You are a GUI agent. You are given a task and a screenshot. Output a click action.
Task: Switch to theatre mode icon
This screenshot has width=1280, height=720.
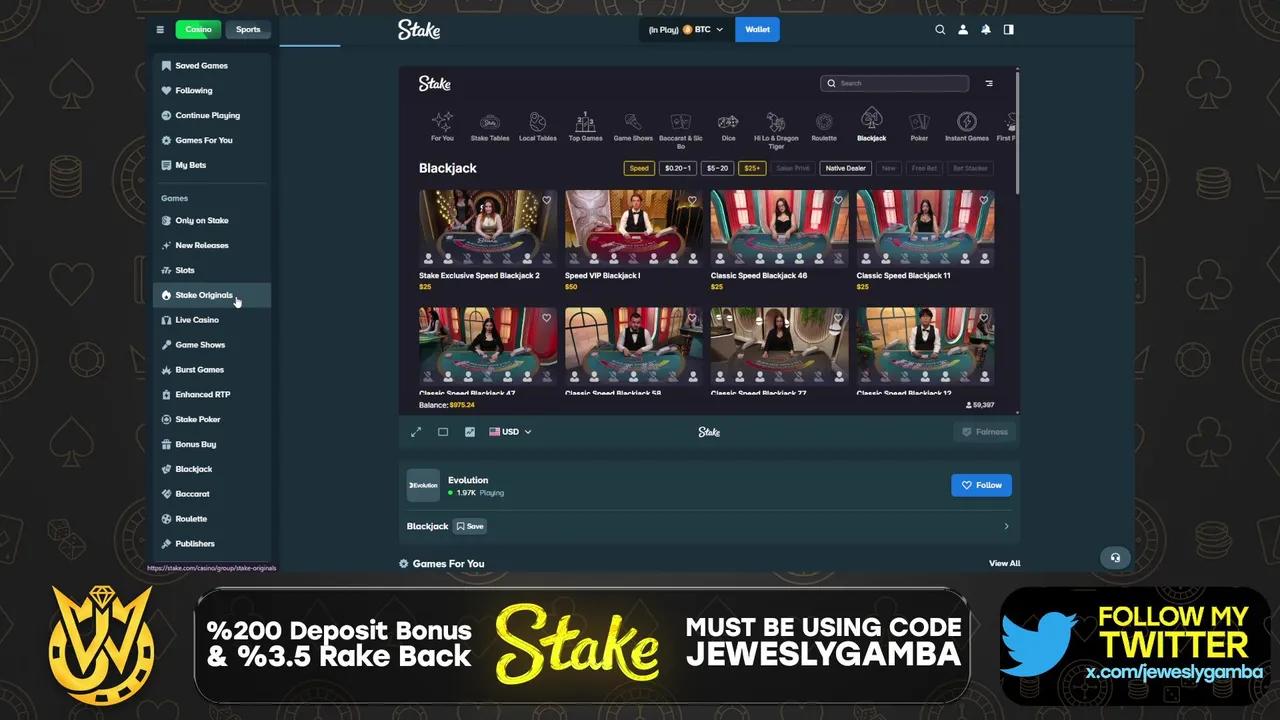[x=443, y=432]
